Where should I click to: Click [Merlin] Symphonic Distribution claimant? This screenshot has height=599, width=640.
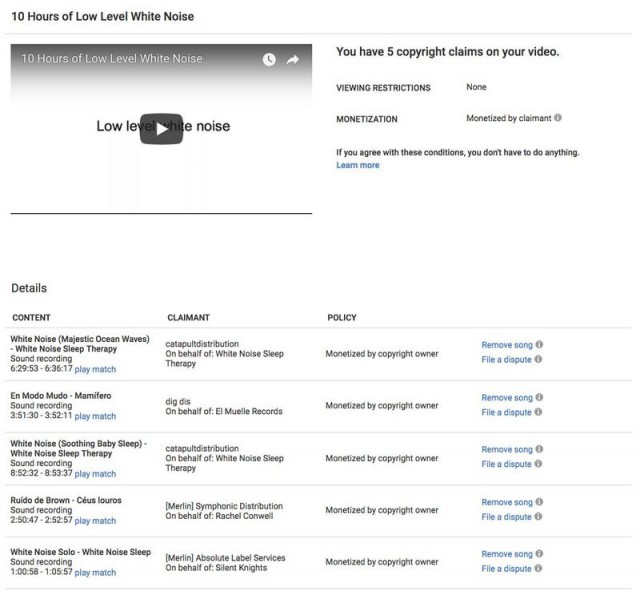click(224, 506)
